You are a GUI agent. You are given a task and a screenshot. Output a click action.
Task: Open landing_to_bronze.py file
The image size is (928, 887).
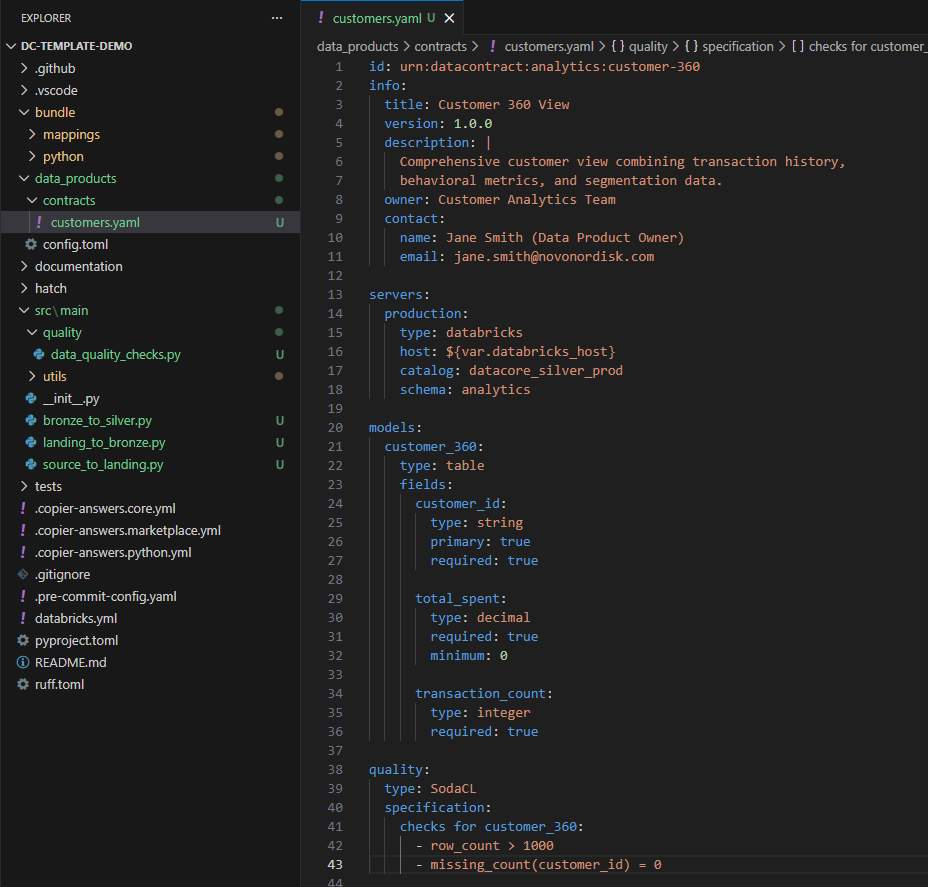[x=104, y=442]
